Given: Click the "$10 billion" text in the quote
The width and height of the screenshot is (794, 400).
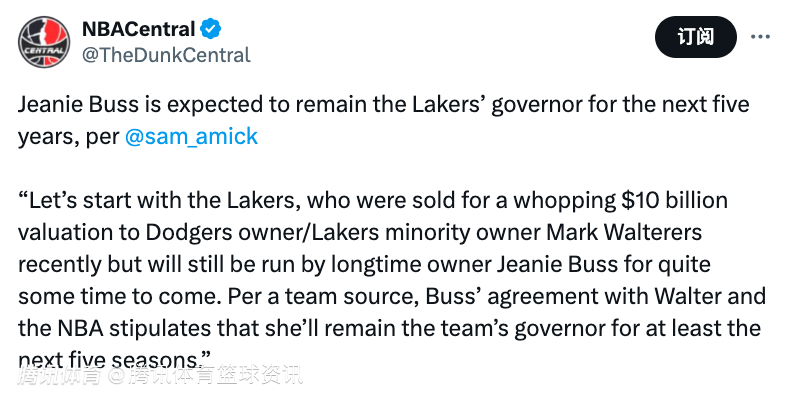Looking at the screenshot, I should point(674,201).
